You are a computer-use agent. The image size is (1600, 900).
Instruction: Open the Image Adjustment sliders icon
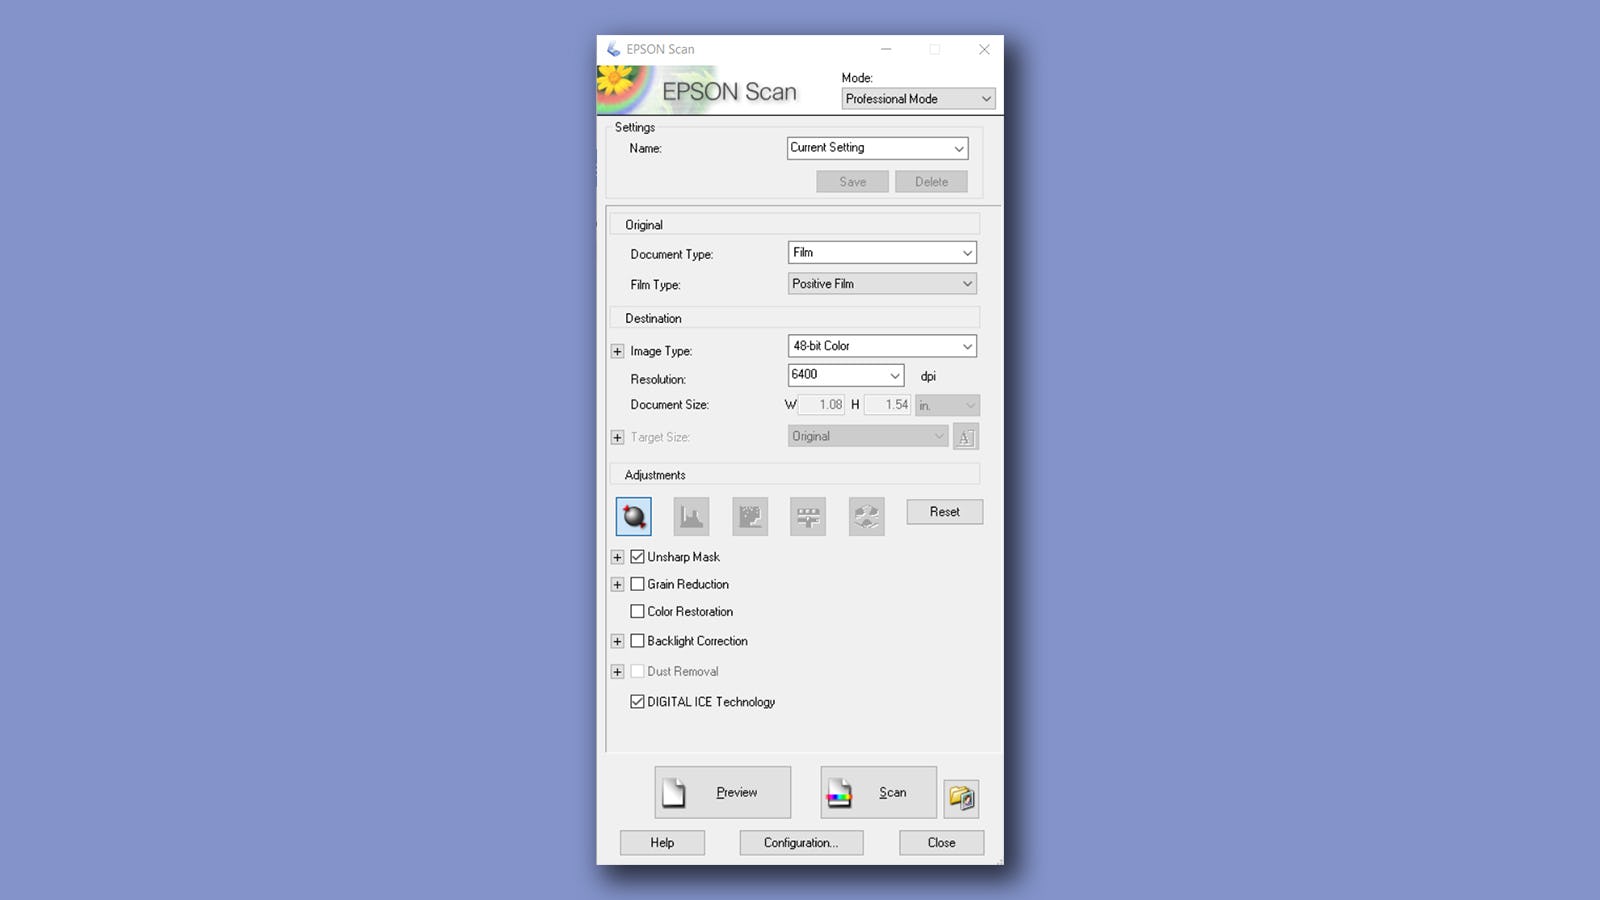pos(808,516)
